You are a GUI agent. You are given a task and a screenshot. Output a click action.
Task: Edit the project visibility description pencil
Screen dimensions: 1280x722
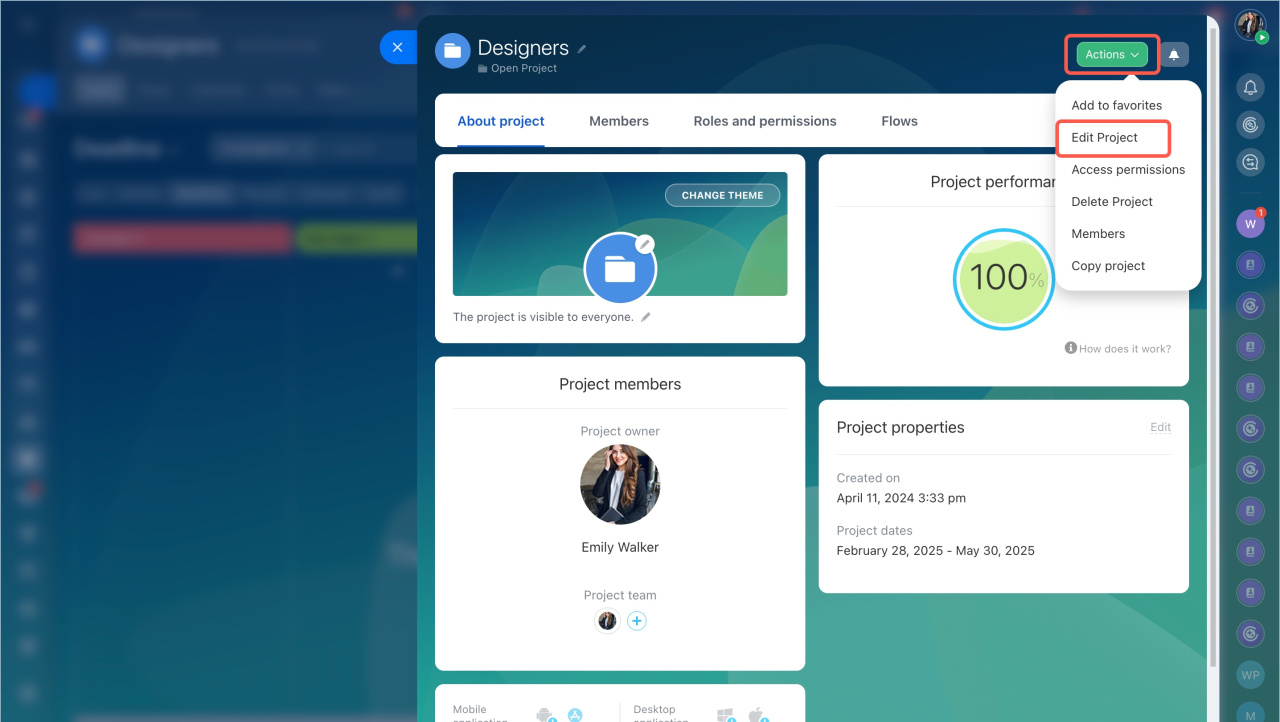(x=646, y=317)
